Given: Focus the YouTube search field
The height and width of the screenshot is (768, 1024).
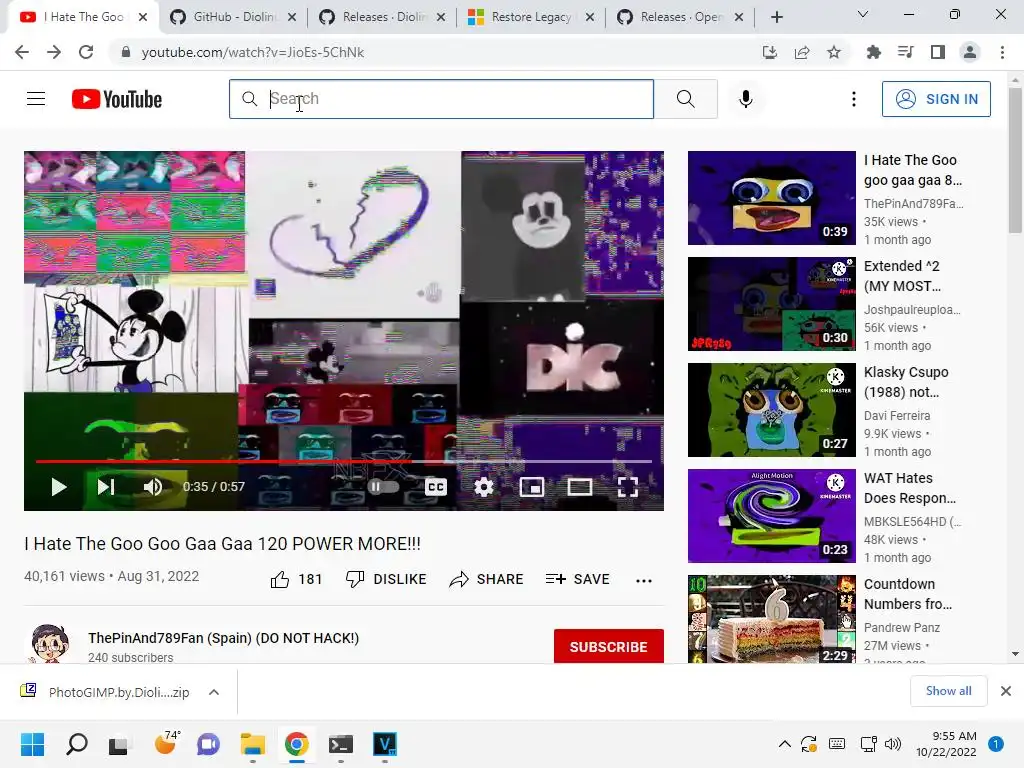Looking at the screenshot, I should (x=441, y=99).
